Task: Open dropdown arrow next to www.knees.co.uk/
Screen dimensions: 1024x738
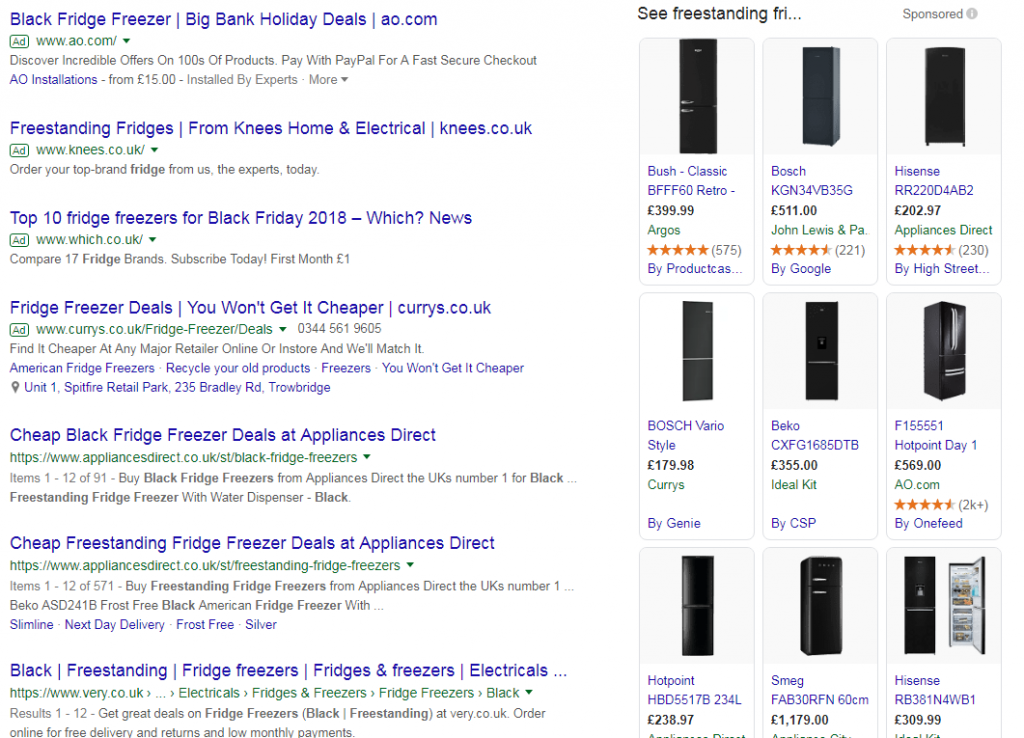Action: tap(154, 150)
